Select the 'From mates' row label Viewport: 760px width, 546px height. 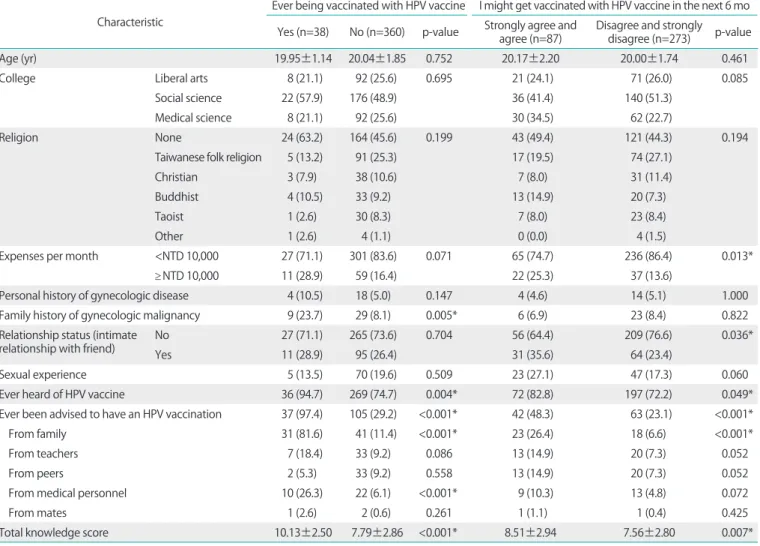(x=37, y=513)
